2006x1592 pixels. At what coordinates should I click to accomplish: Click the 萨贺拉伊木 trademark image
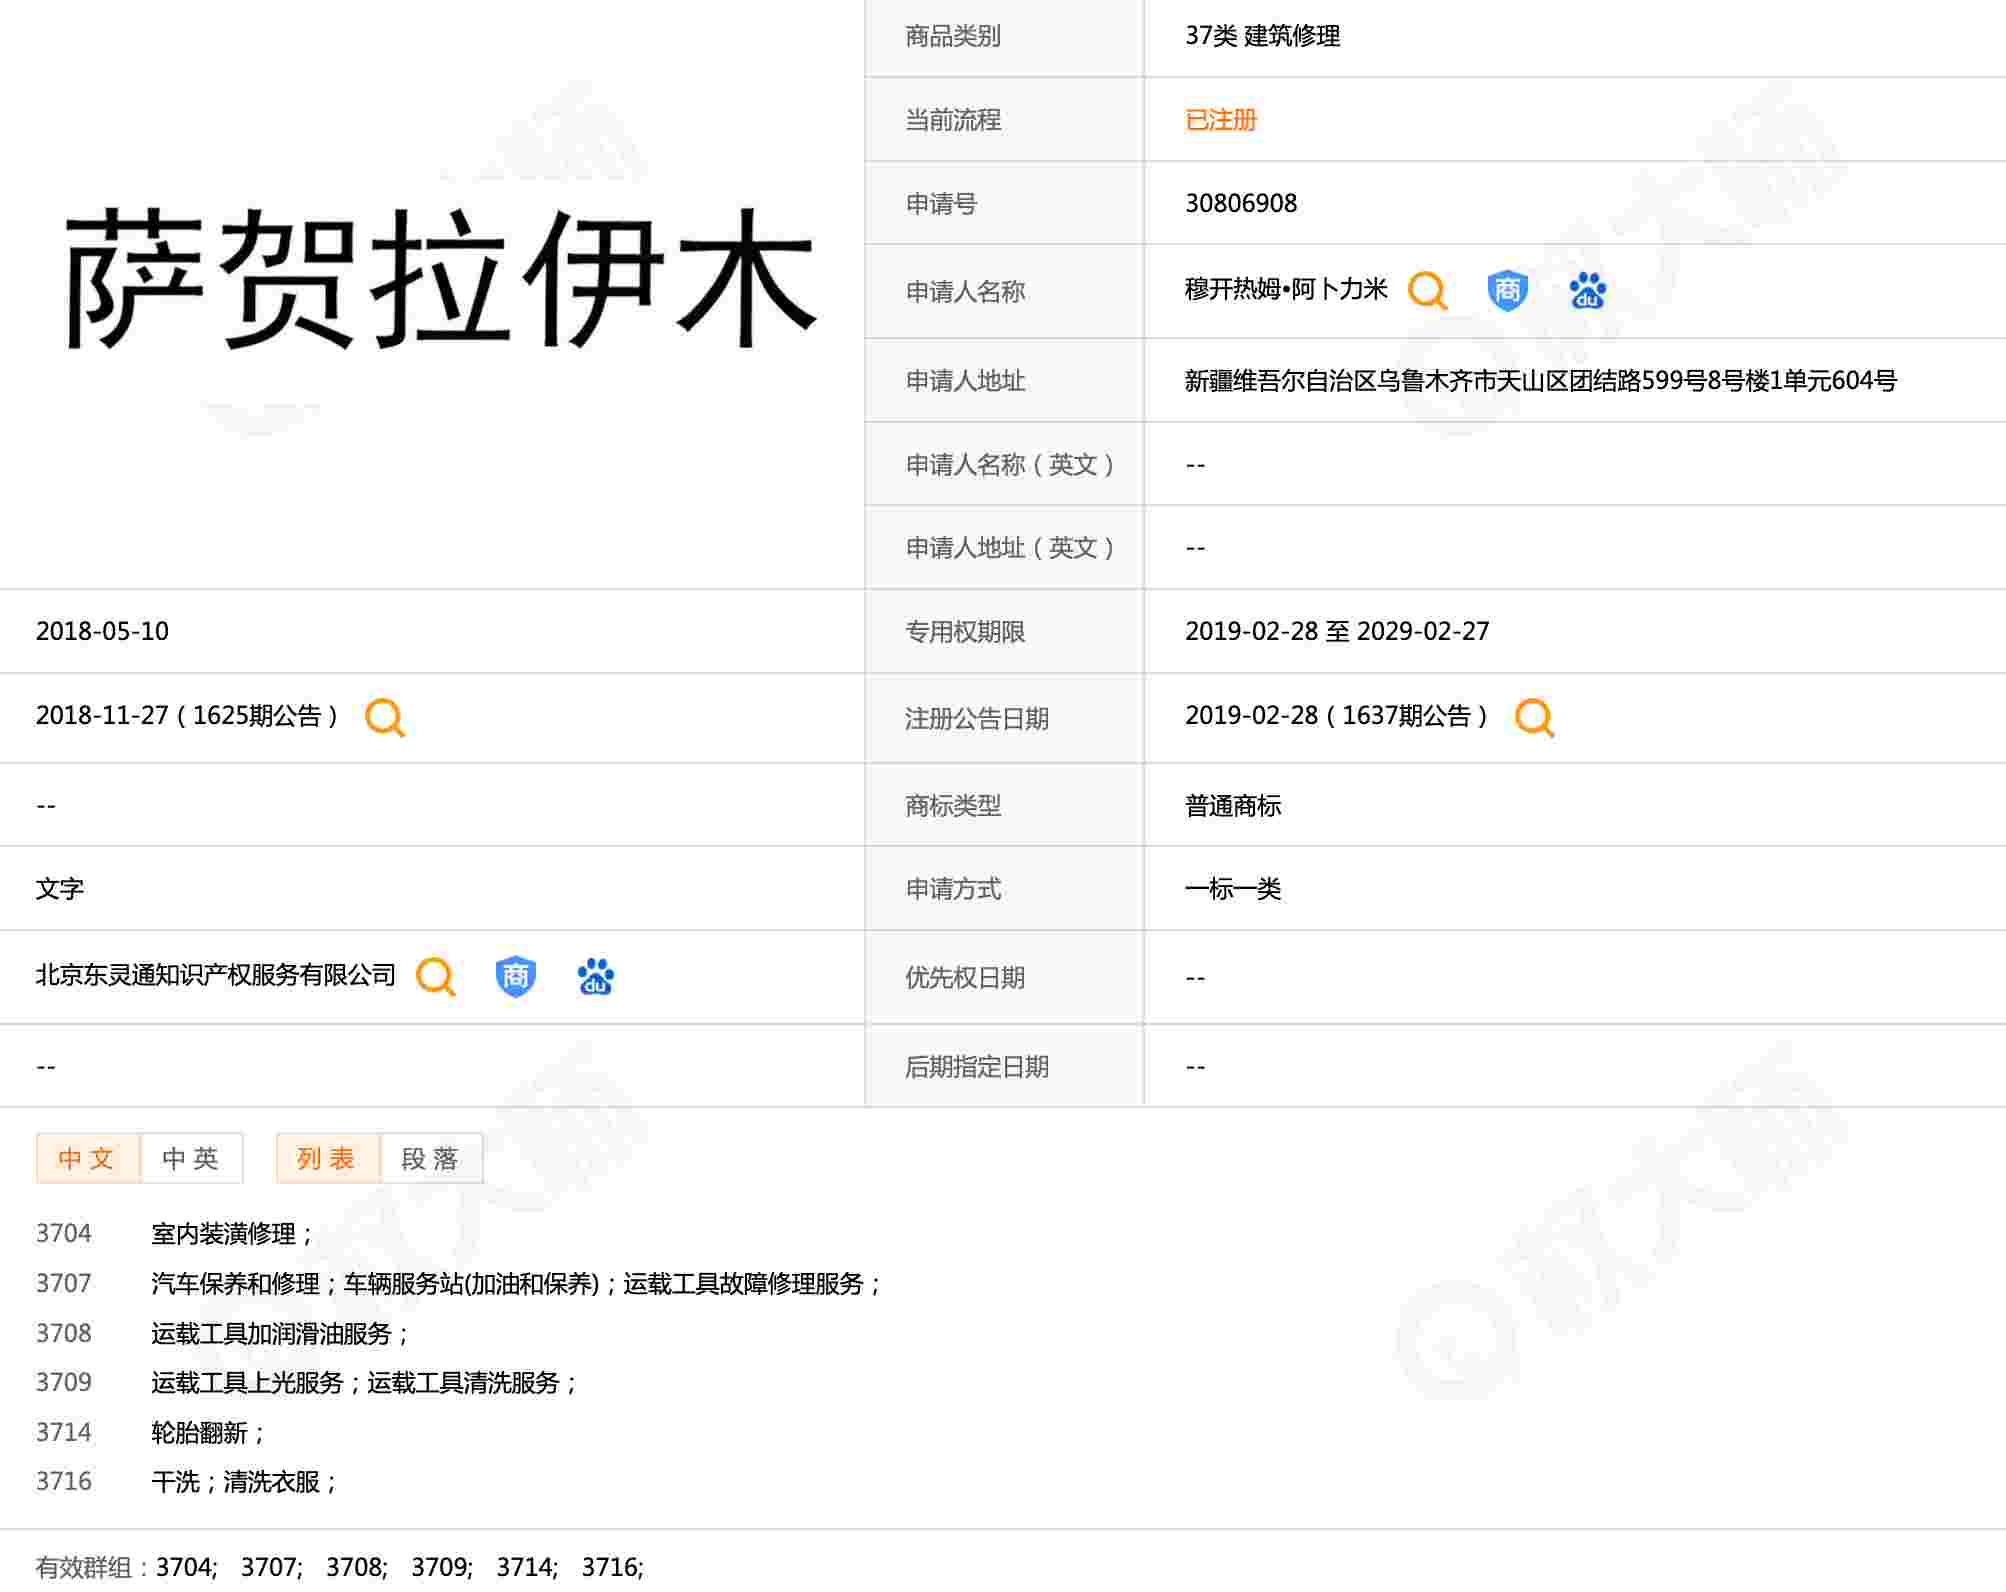tap(440, 280)
